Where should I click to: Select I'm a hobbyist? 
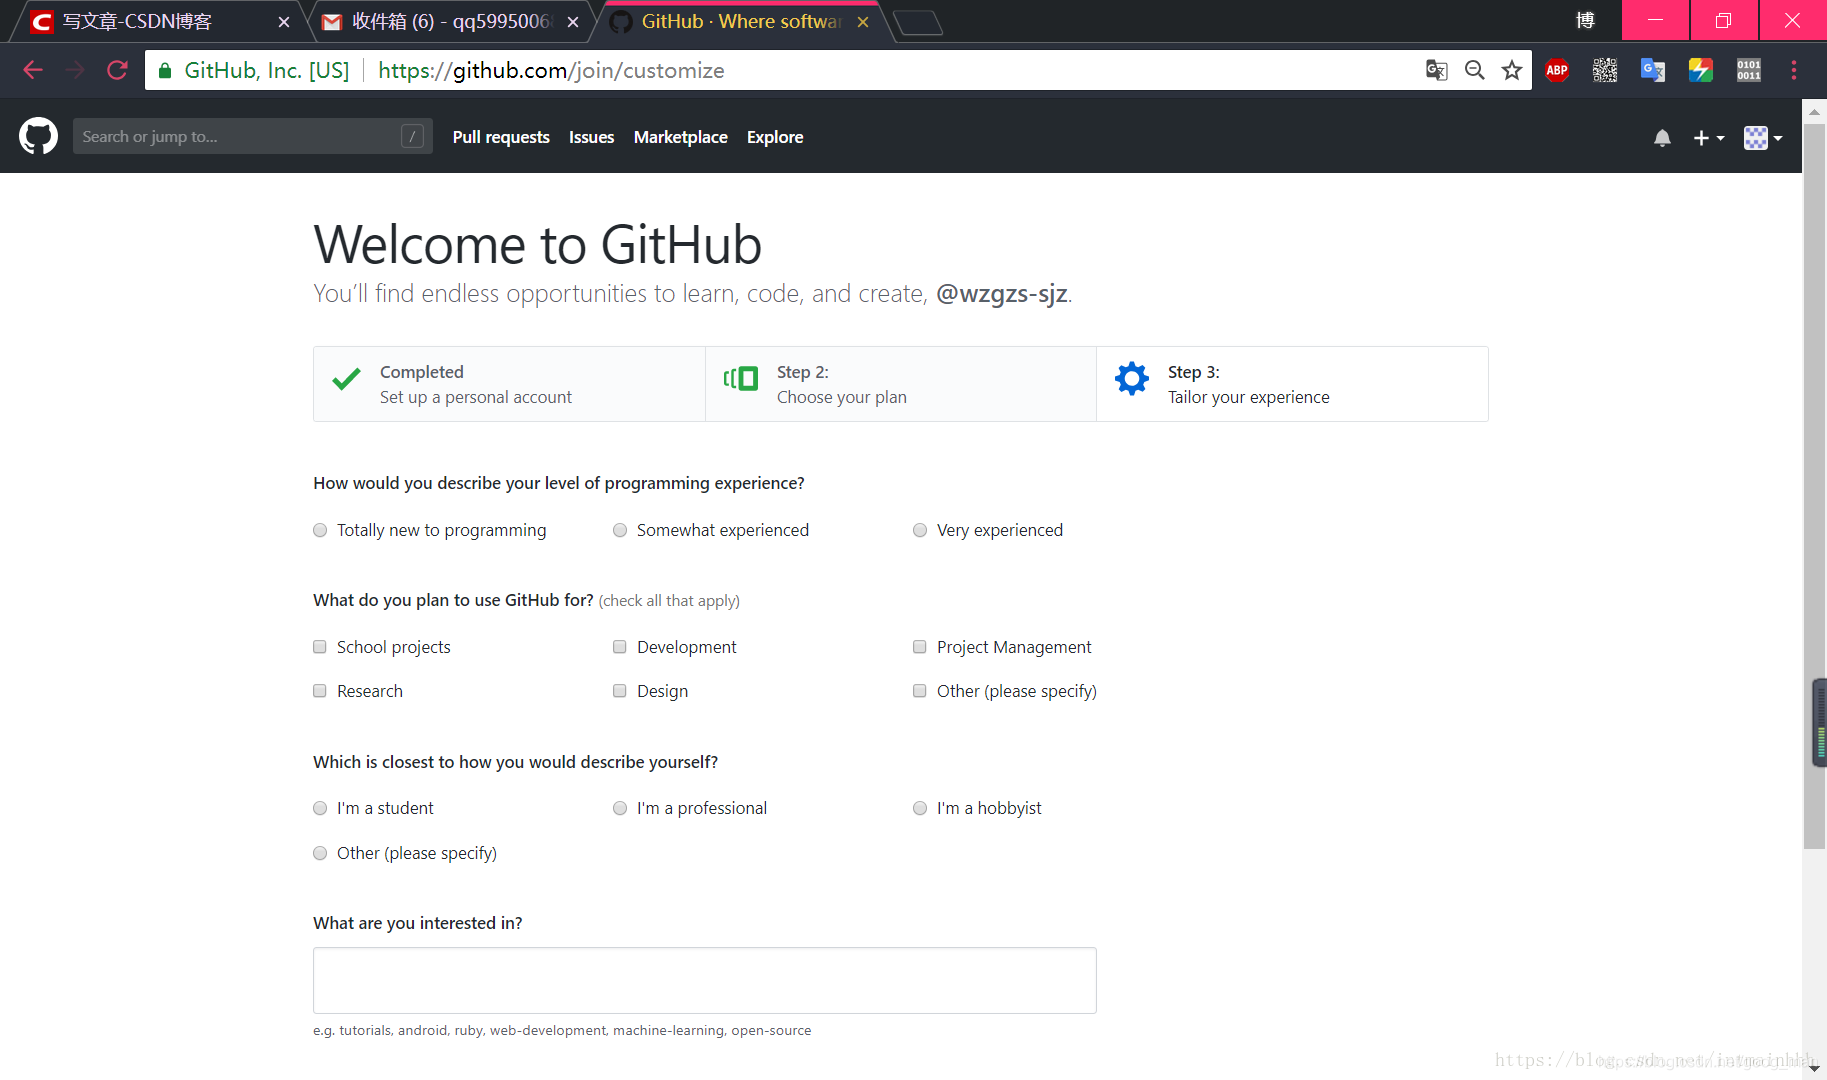920,808
